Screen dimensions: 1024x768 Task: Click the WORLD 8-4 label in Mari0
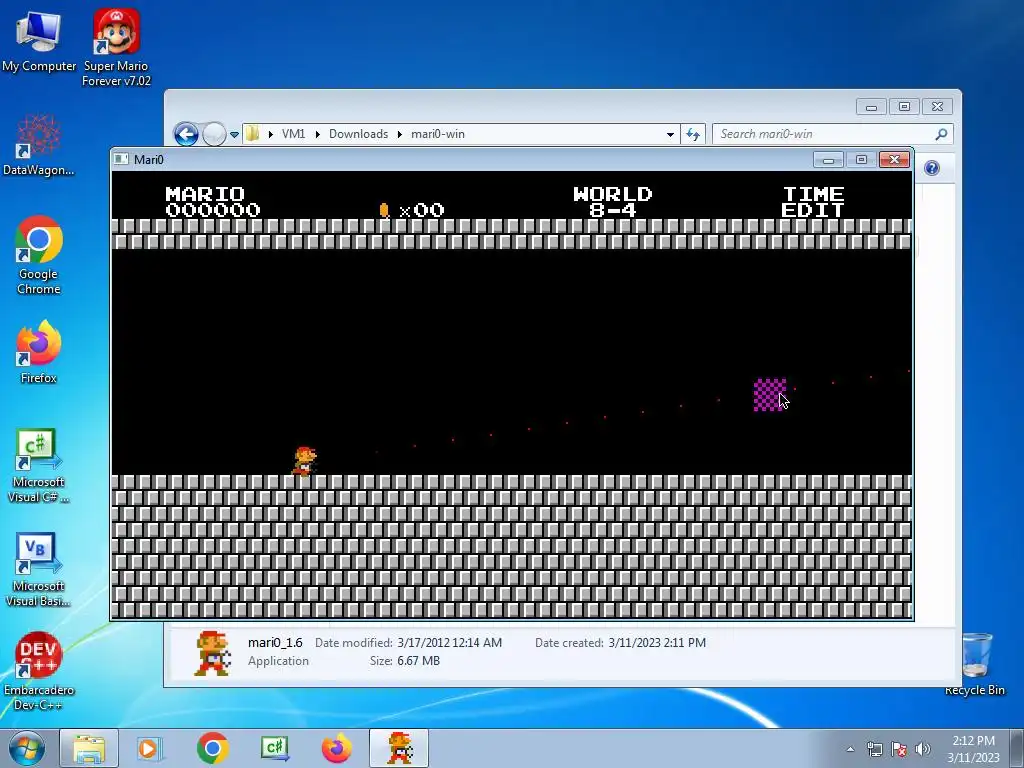(613, 202)
